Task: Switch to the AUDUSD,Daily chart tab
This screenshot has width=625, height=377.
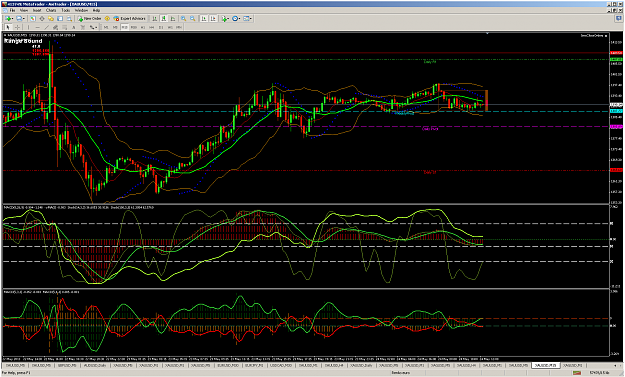Action: click(x=95, y=365)
